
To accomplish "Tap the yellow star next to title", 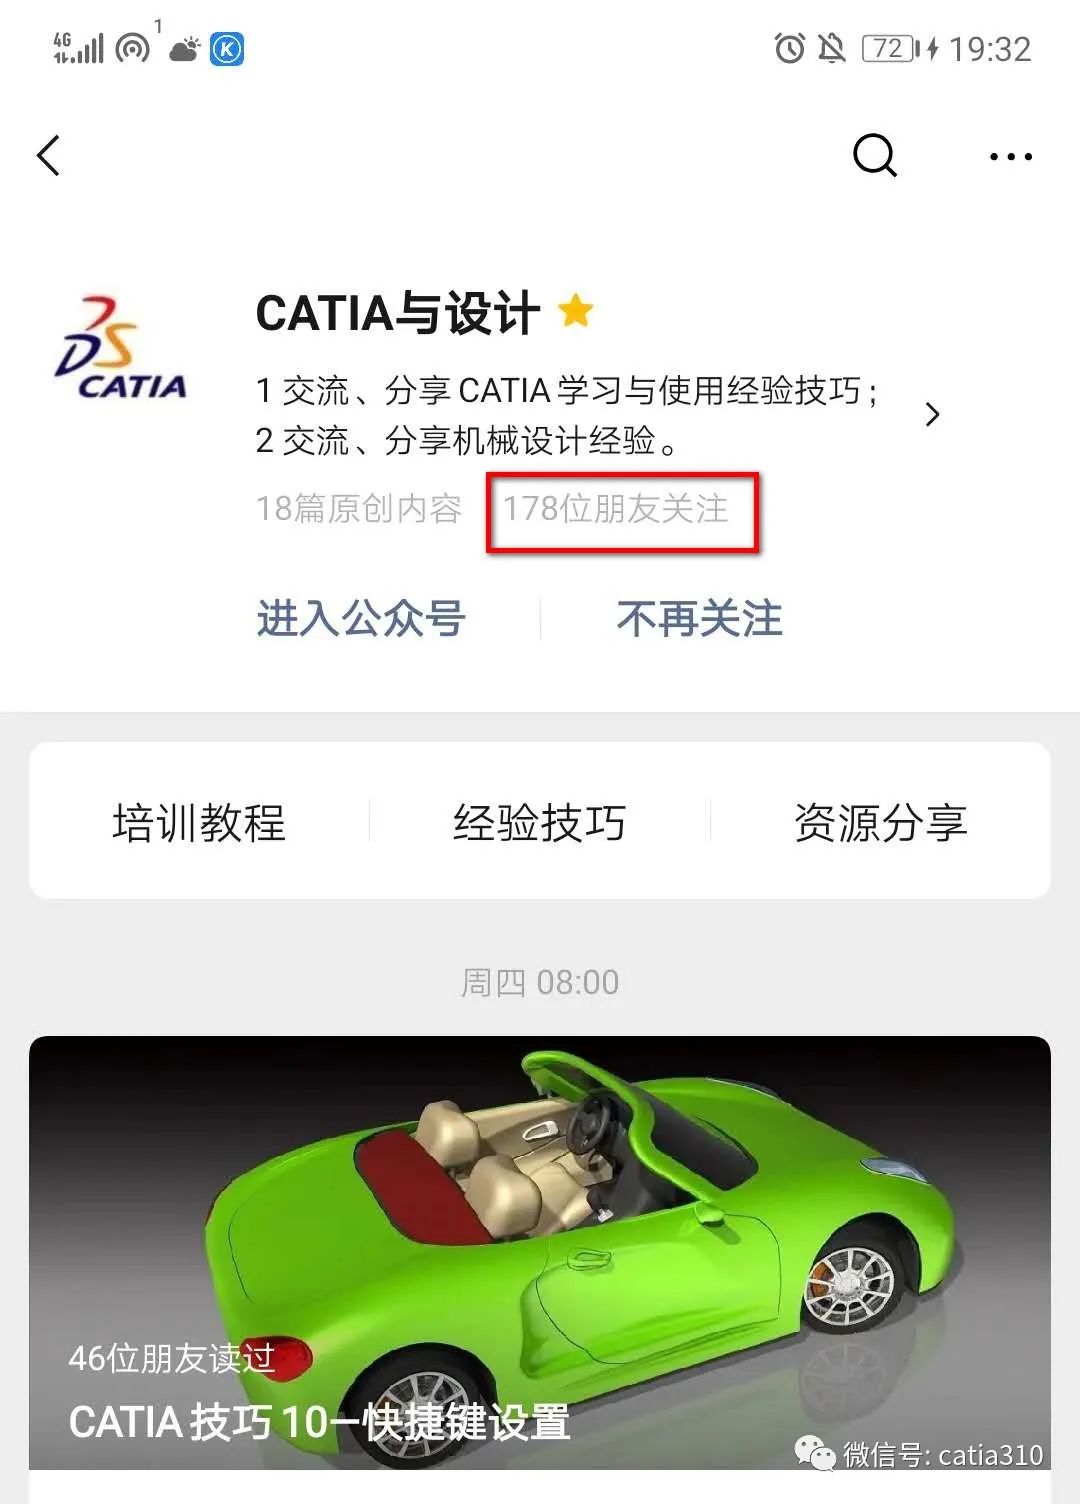I will point(576,311).
